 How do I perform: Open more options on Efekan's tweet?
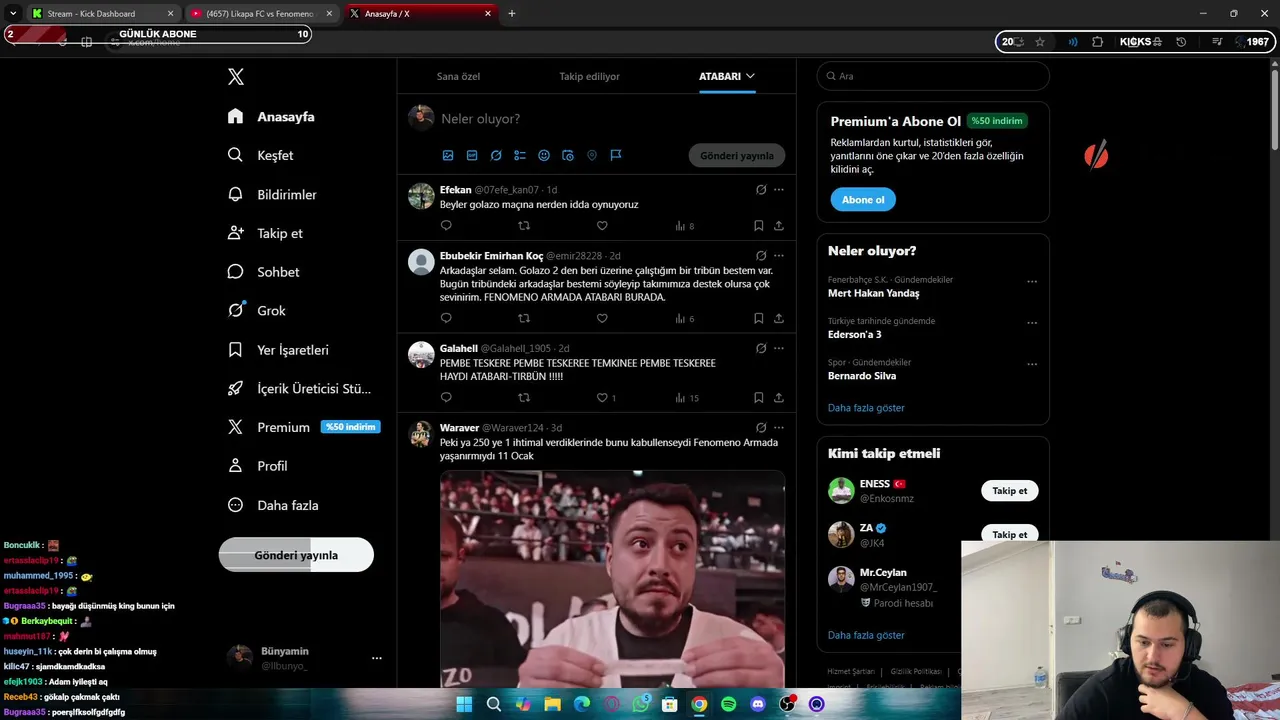click(779, 190)
